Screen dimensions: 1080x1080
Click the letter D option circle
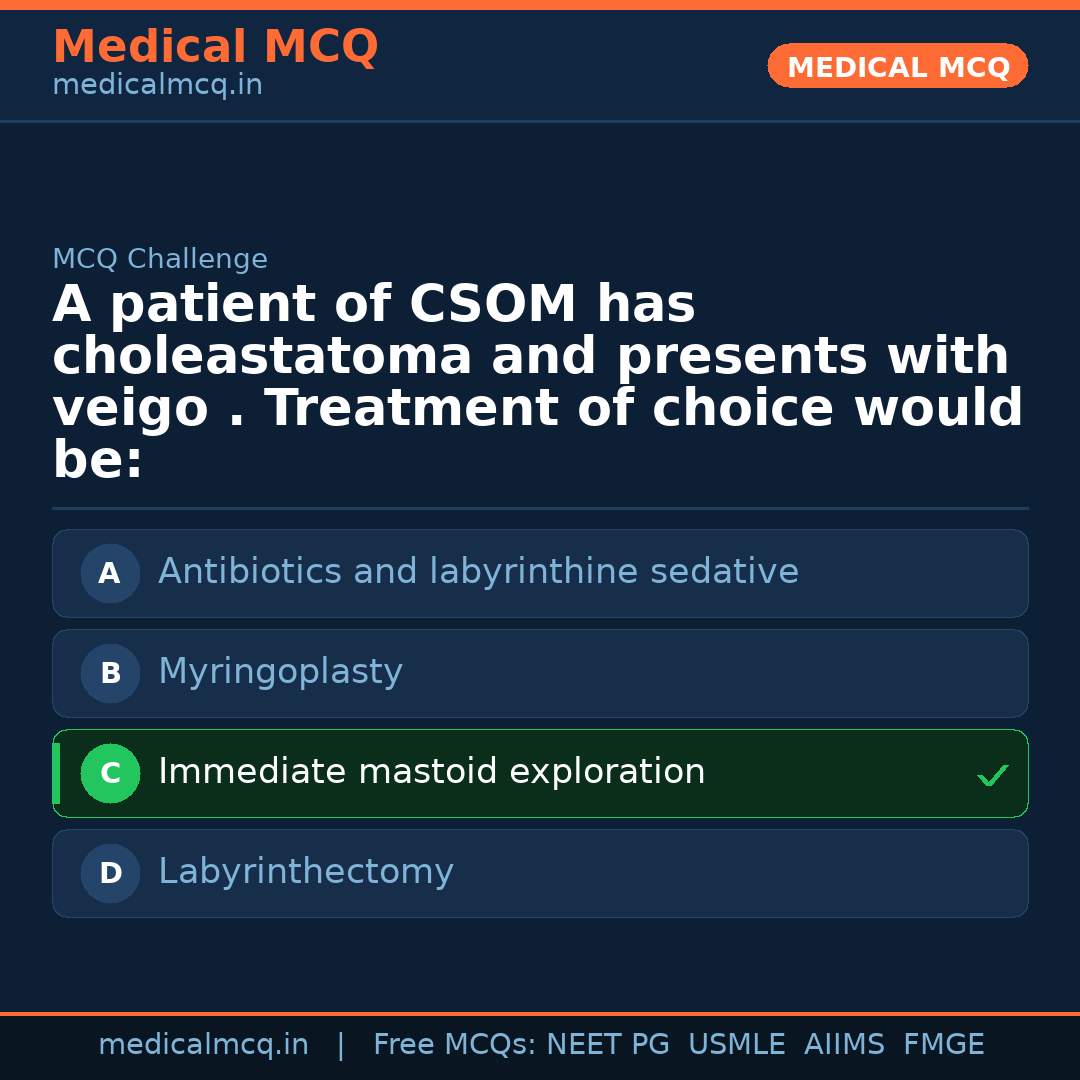coord(110,874)
